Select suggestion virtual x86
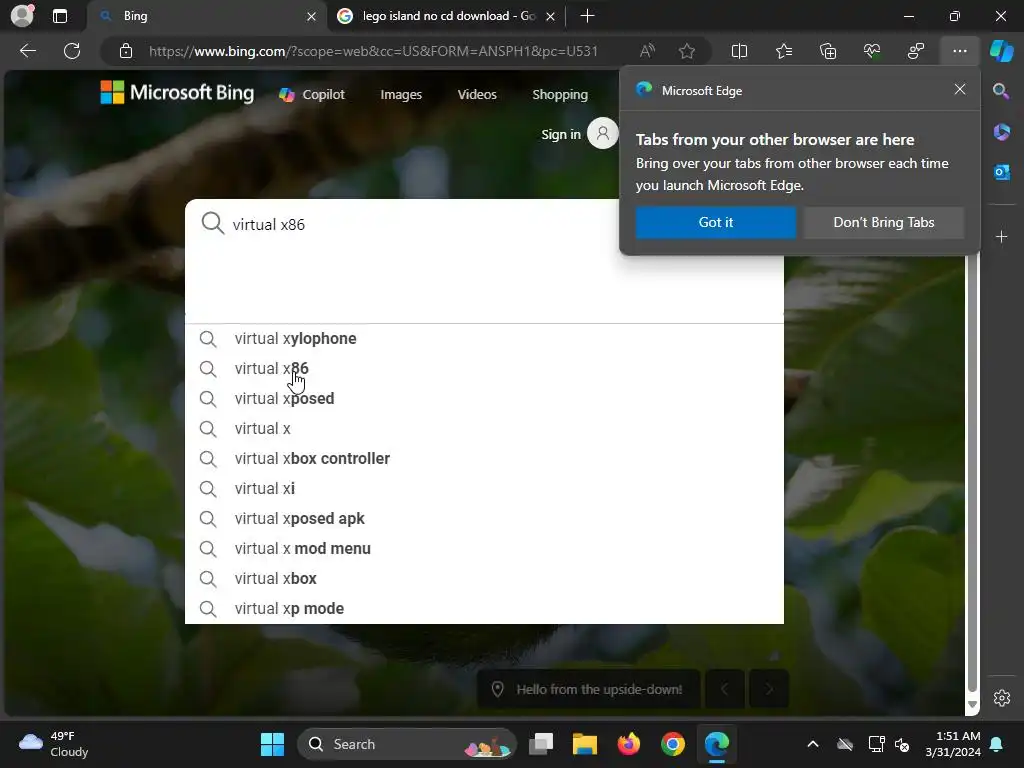The width and height of the screenshot is (1024, 768). click(484, 368)
